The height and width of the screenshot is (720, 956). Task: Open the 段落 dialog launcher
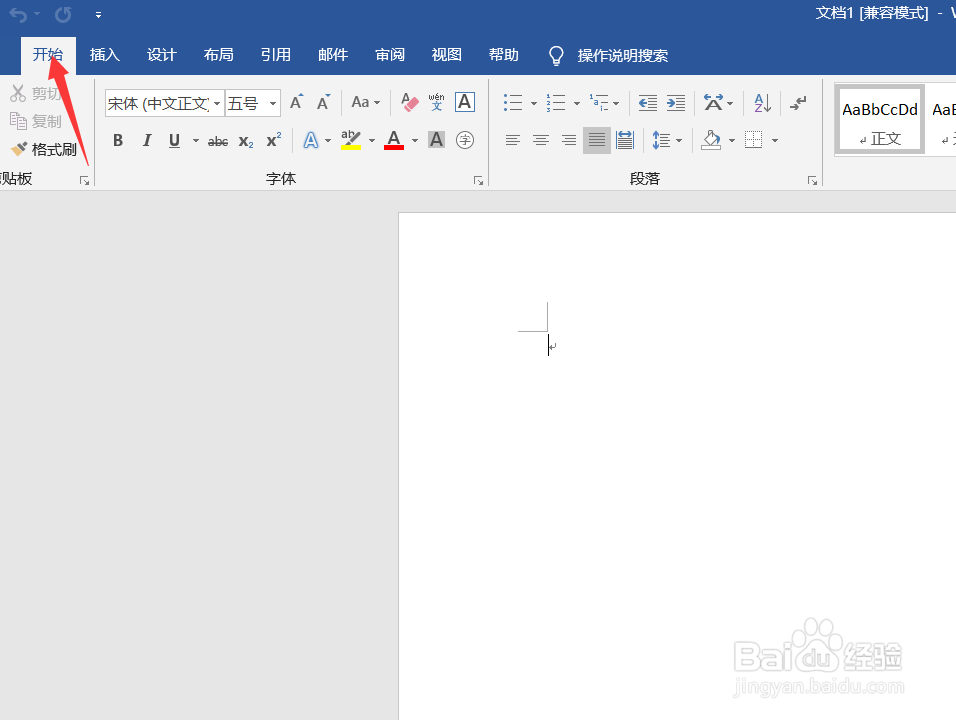pyautogui.click(x=812, y=180)
